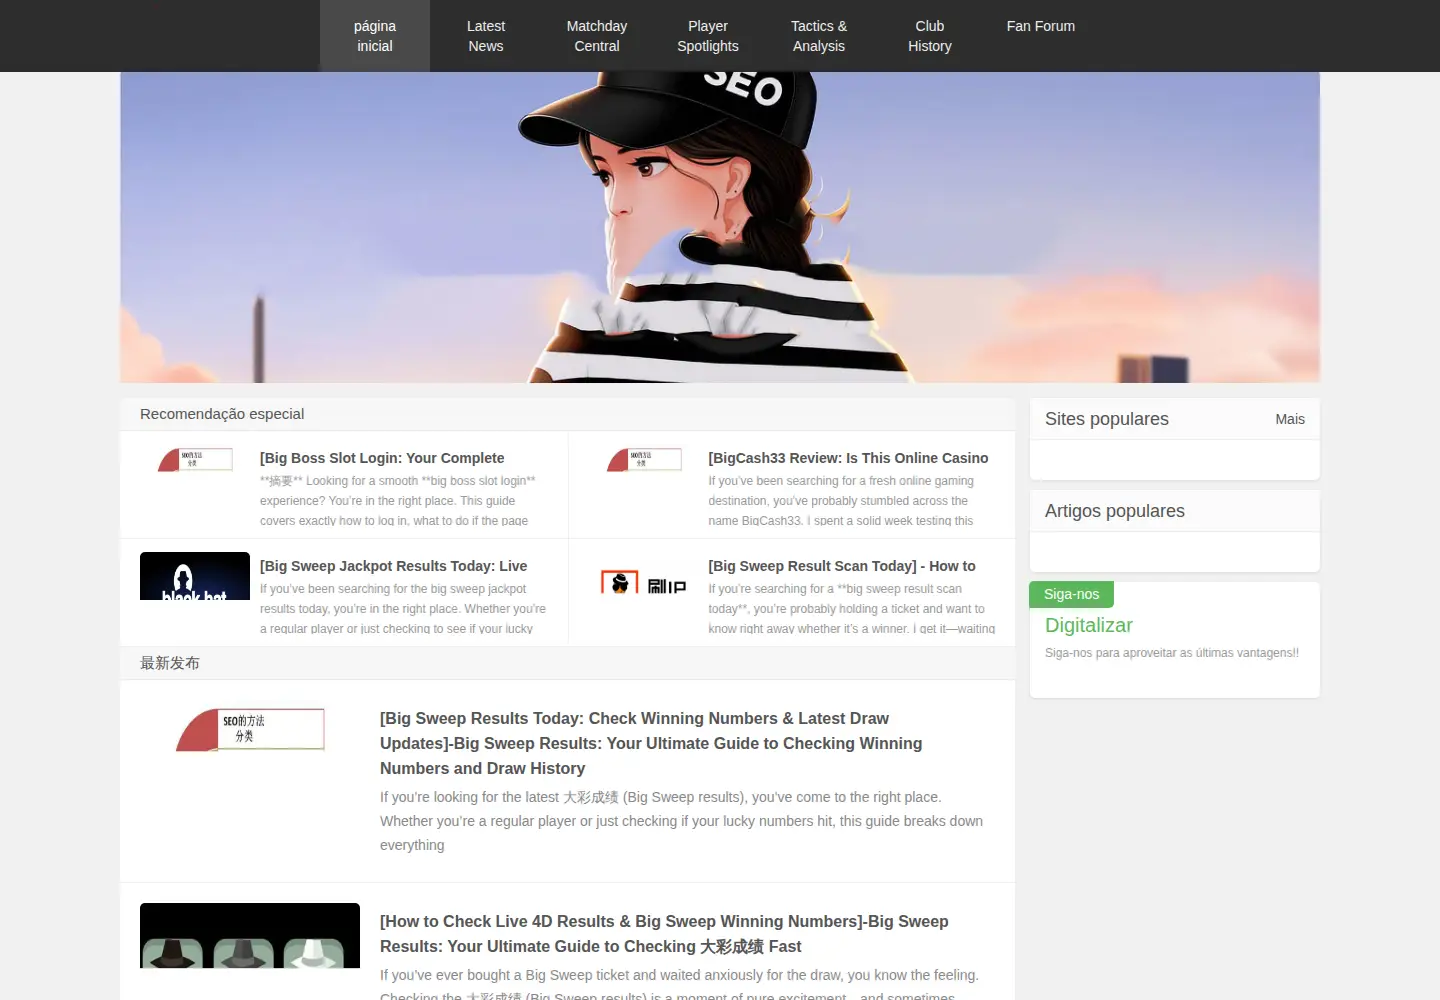This screenshot has height=1000, width=1440.
Task: Read Big Sweep Jackpot Results Today article
Action: 393,566
